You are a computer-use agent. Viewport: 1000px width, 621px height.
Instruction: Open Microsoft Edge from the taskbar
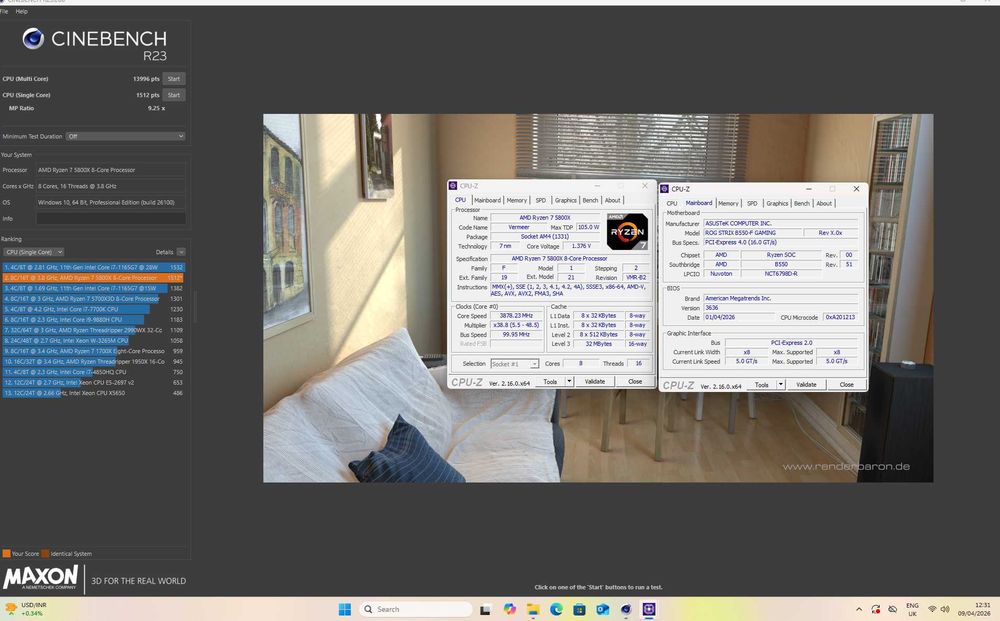coord(556,609)
